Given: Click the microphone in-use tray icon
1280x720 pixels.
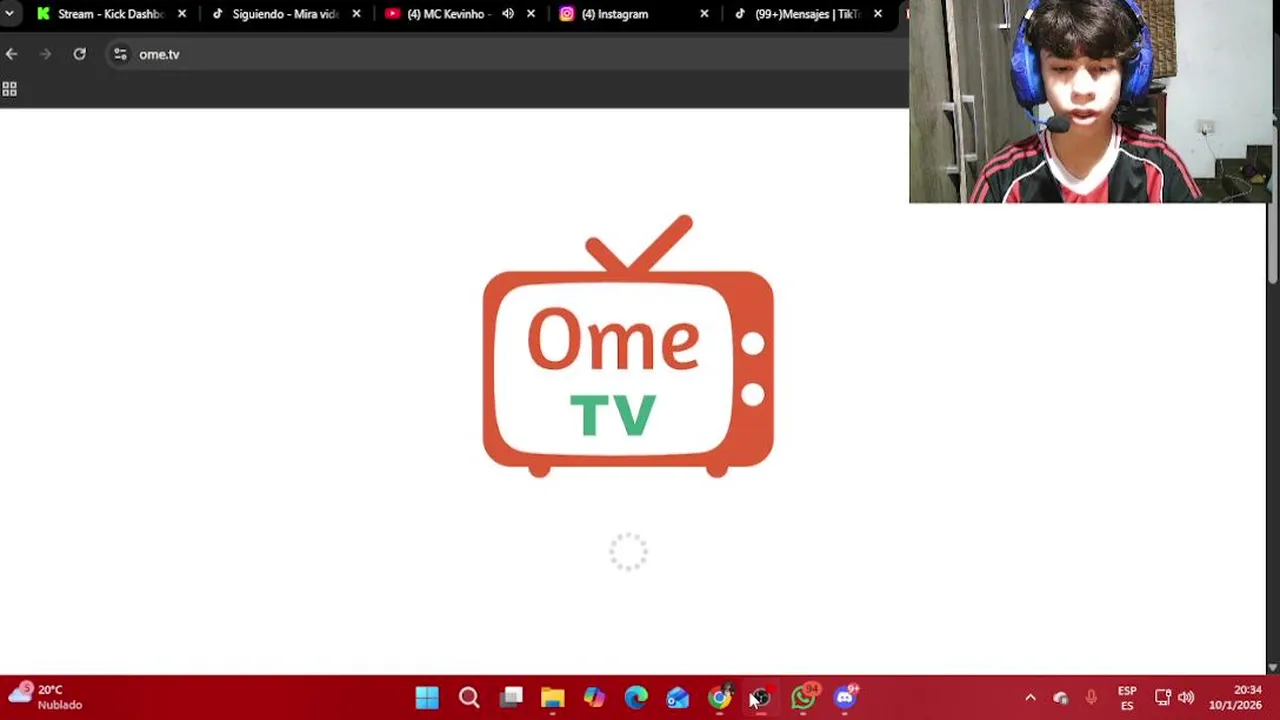Looking at the screenshot, I should 1091,697.
